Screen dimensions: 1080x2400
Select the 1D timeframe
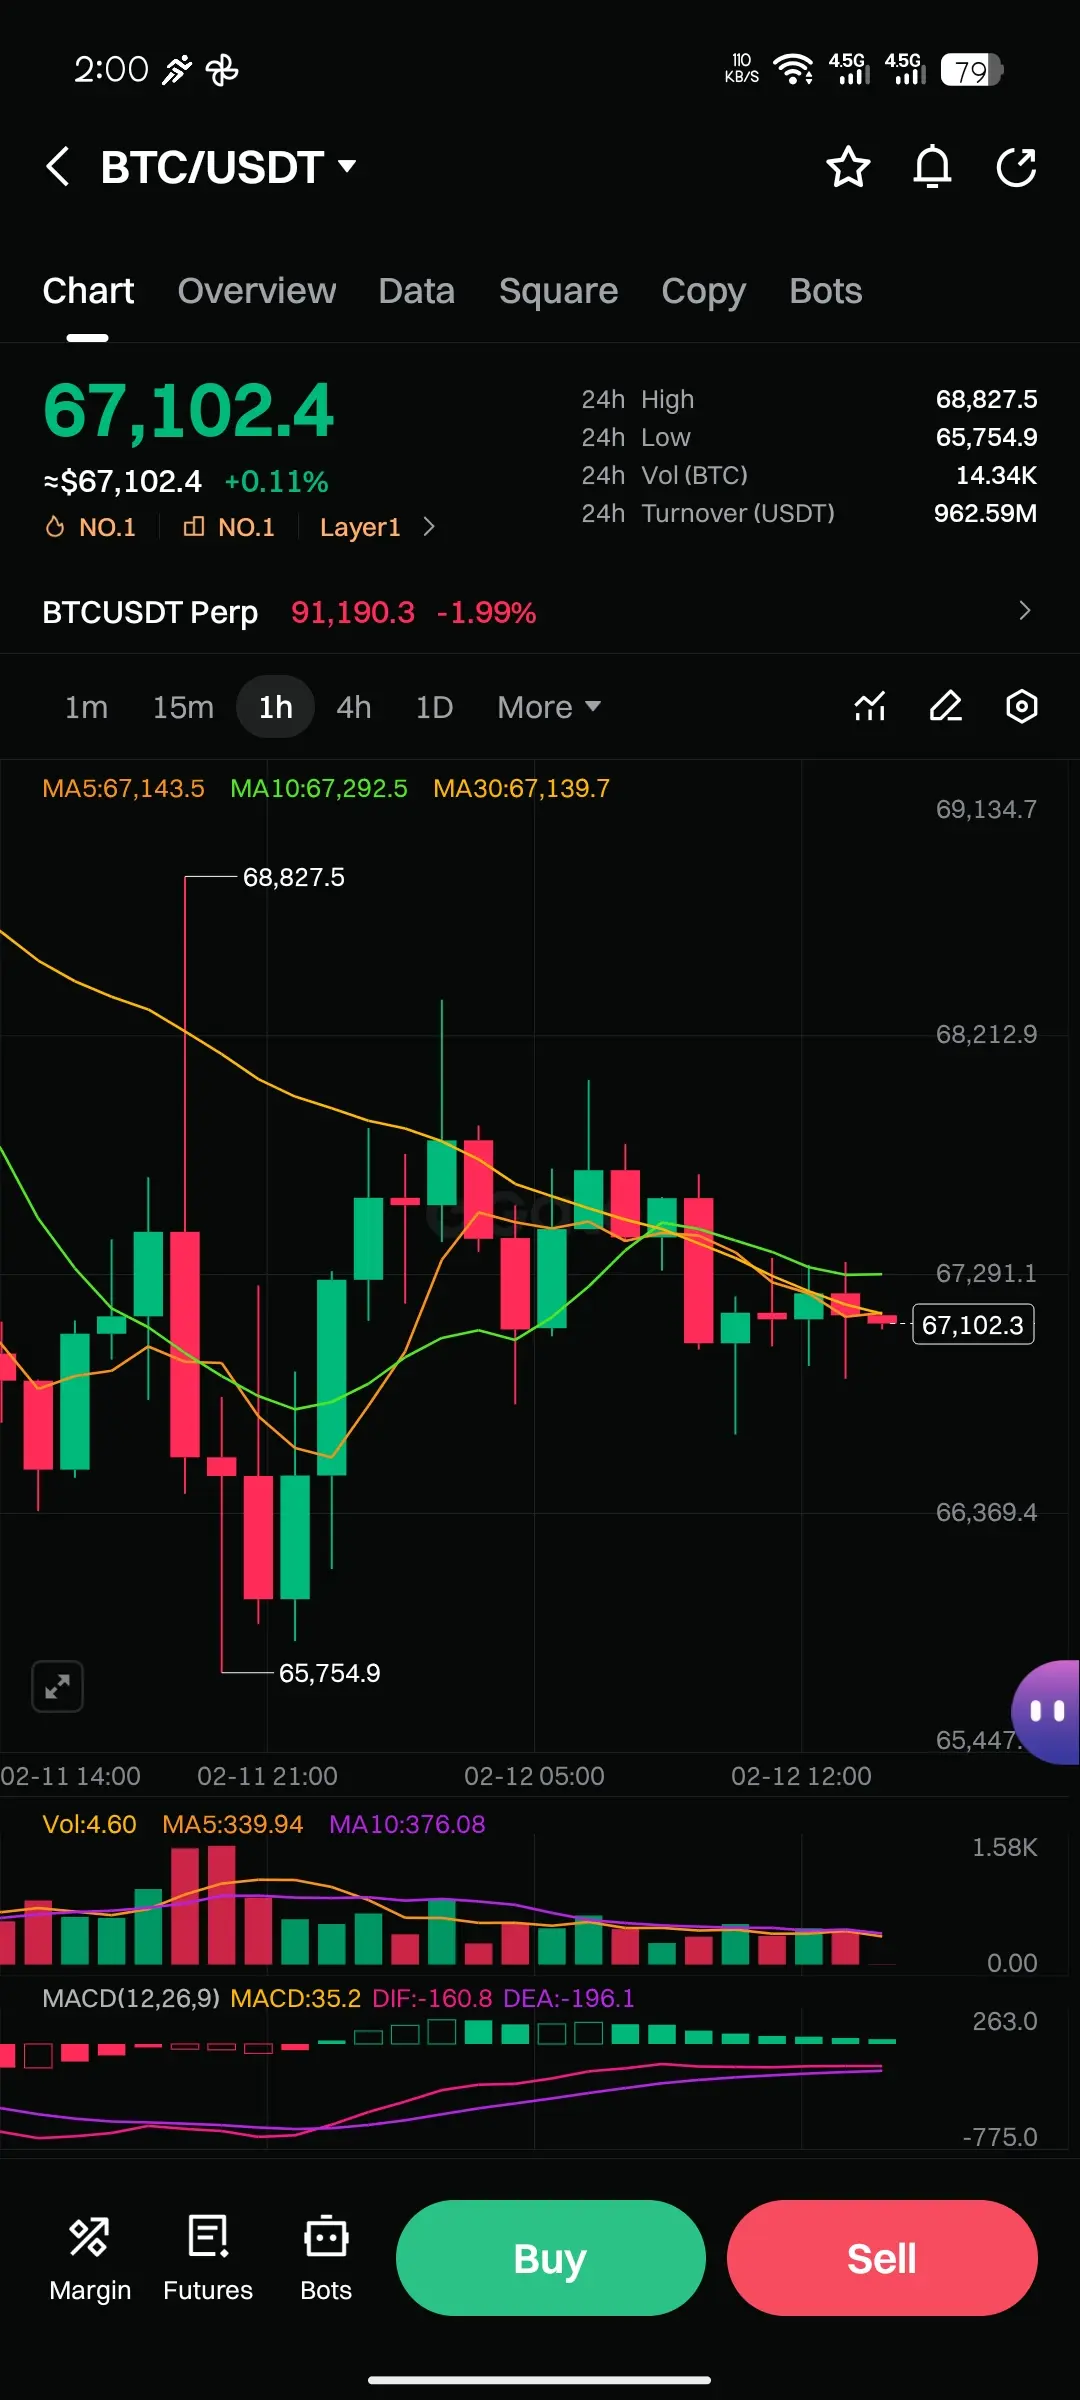434,707
